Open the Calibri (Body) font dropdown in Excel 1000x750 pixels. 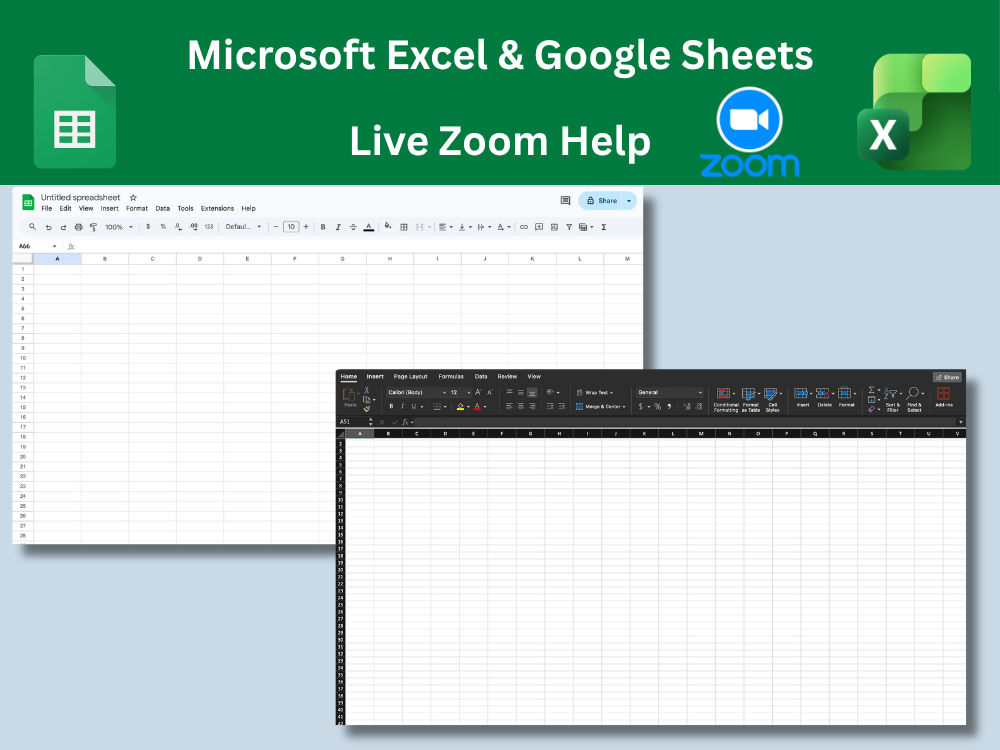pyautogui.click(x=416, y=392)
